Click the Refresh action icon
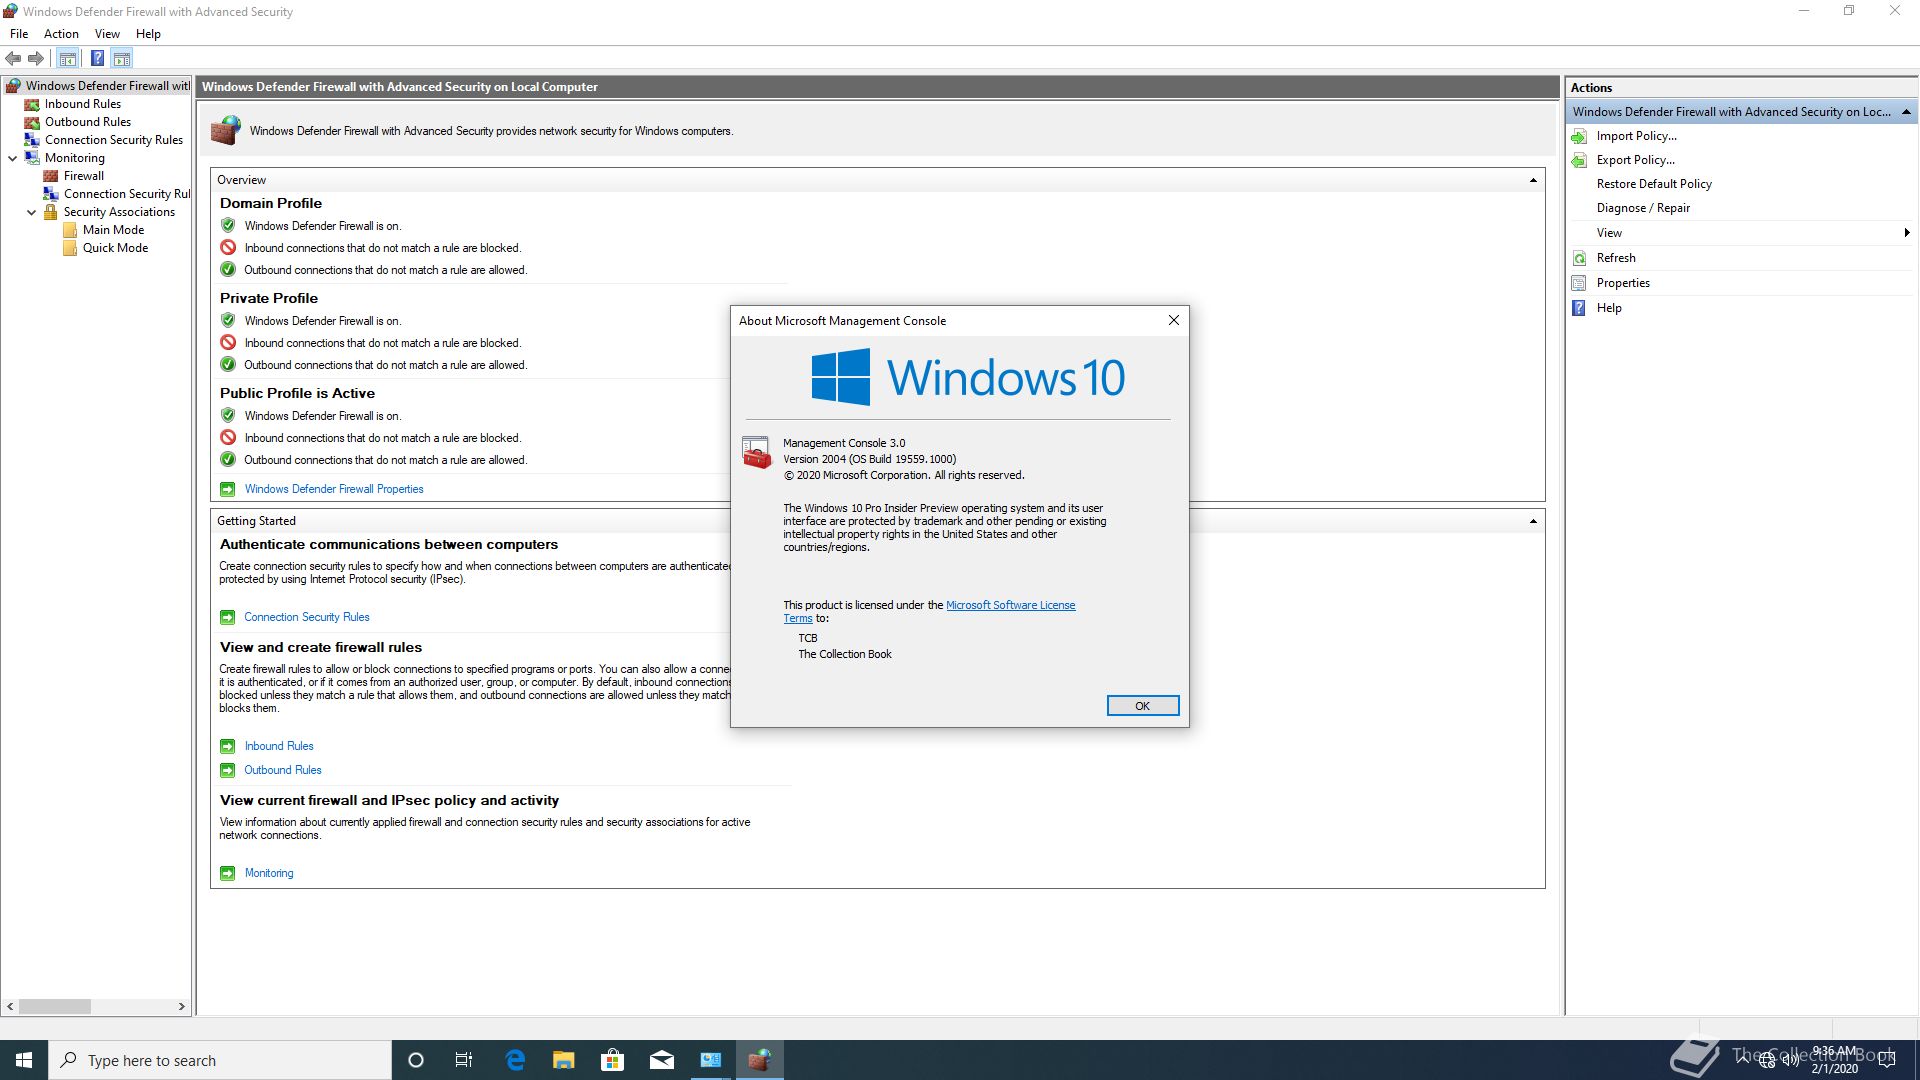The image size is (1920, 1080). tap(1579, 258)
